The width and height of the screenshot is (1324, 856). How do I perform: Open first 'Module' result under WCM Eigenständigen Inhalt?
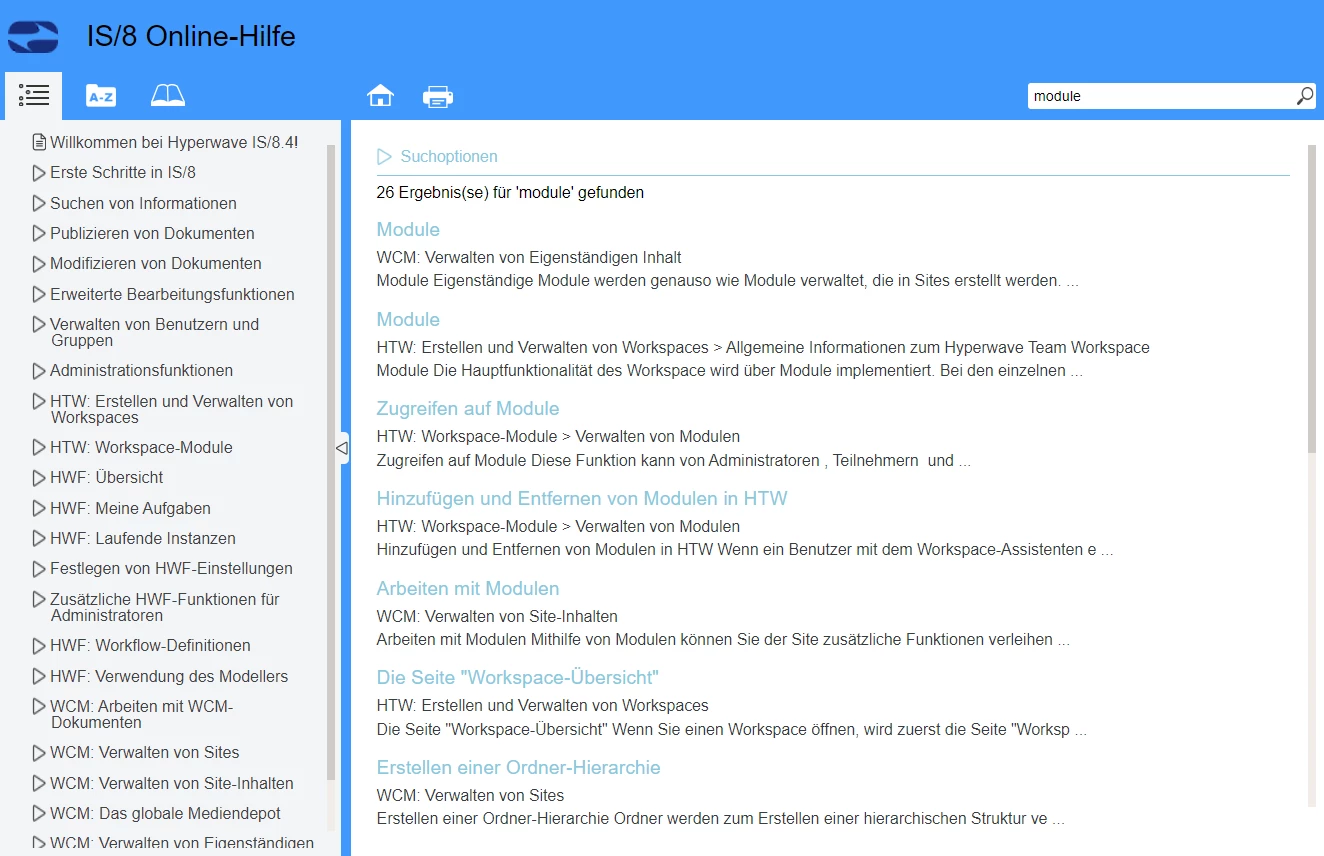tap(408, 229)
